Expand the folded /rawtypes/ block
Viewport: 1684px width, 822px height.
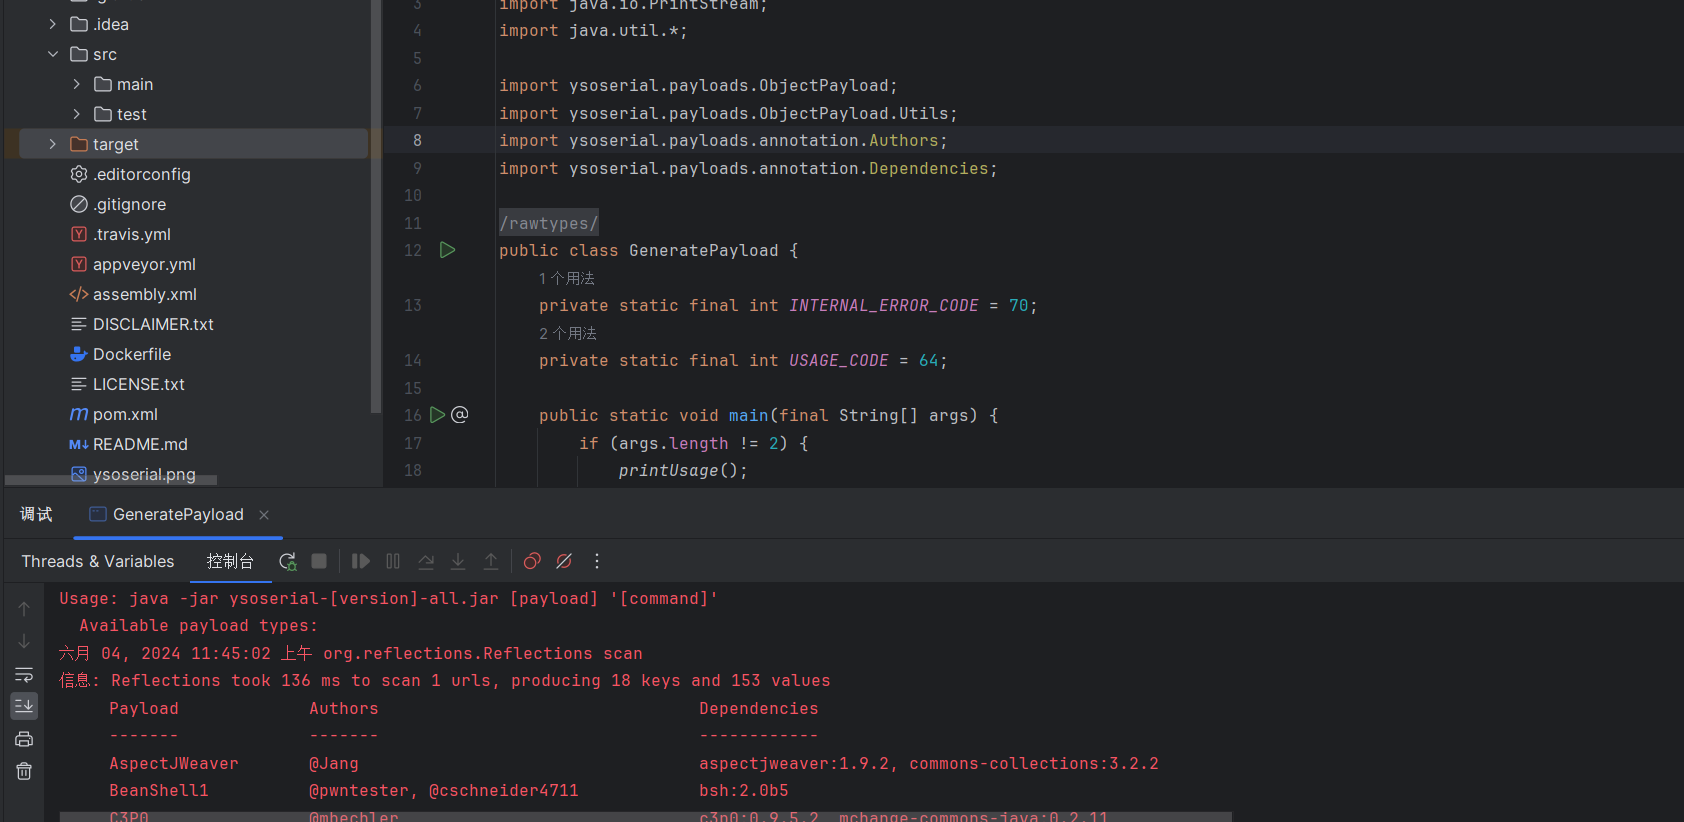pyautogui.click(x=549, y=223)
